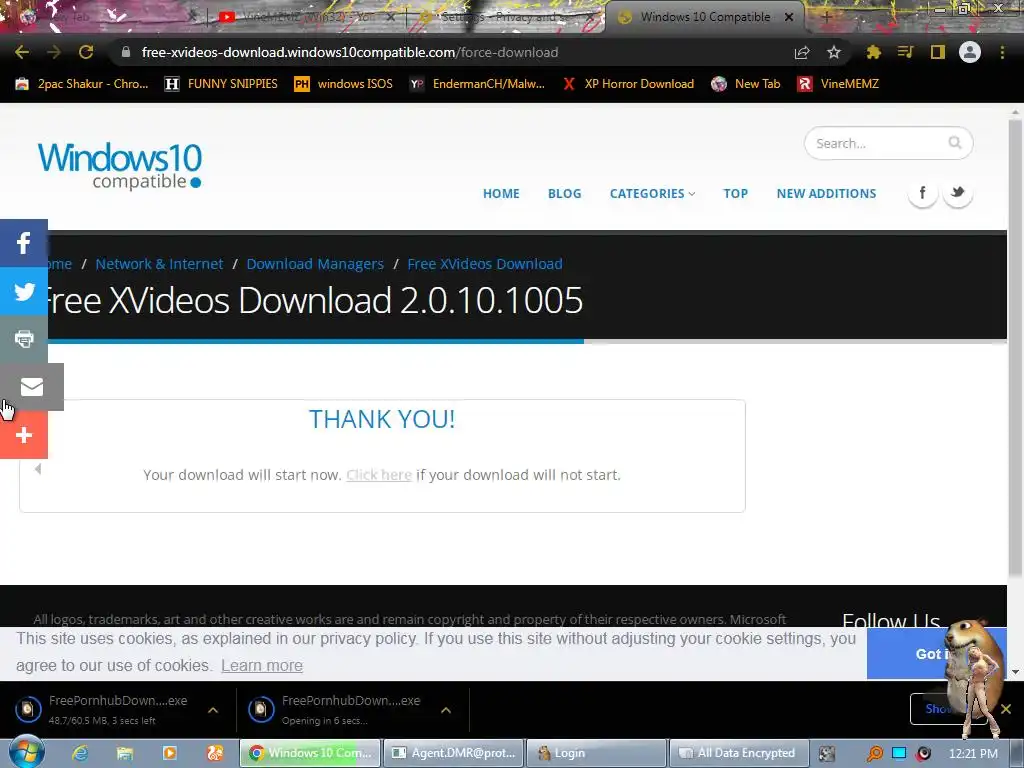The width and height of the screenshot is (1024, 768).
Task: Bookmark this page with the star icon
Action: point(834,52)
